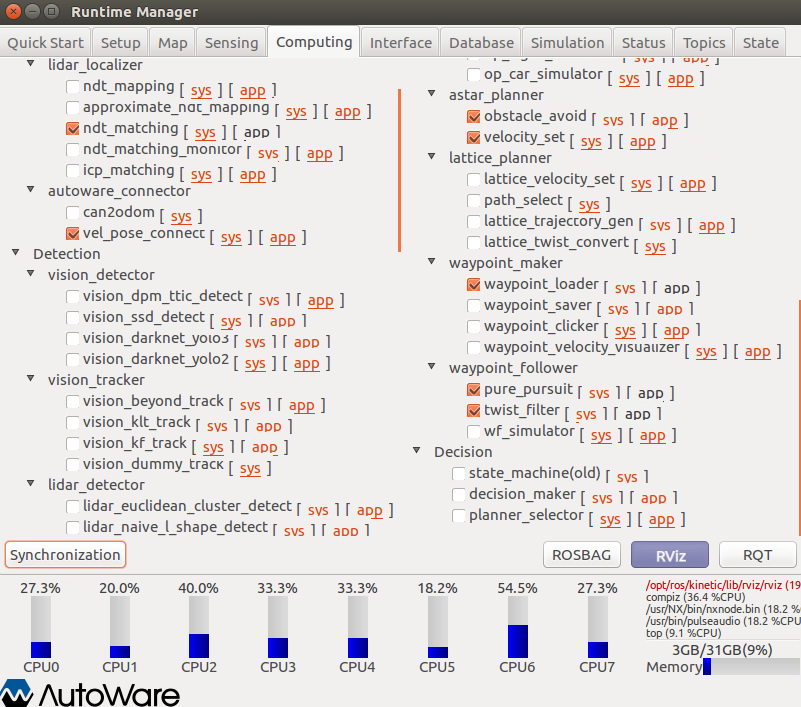The width and height of the screenshot is (801, 707).
Task: Open sys link for planner_selector
Action: [610, 520]
